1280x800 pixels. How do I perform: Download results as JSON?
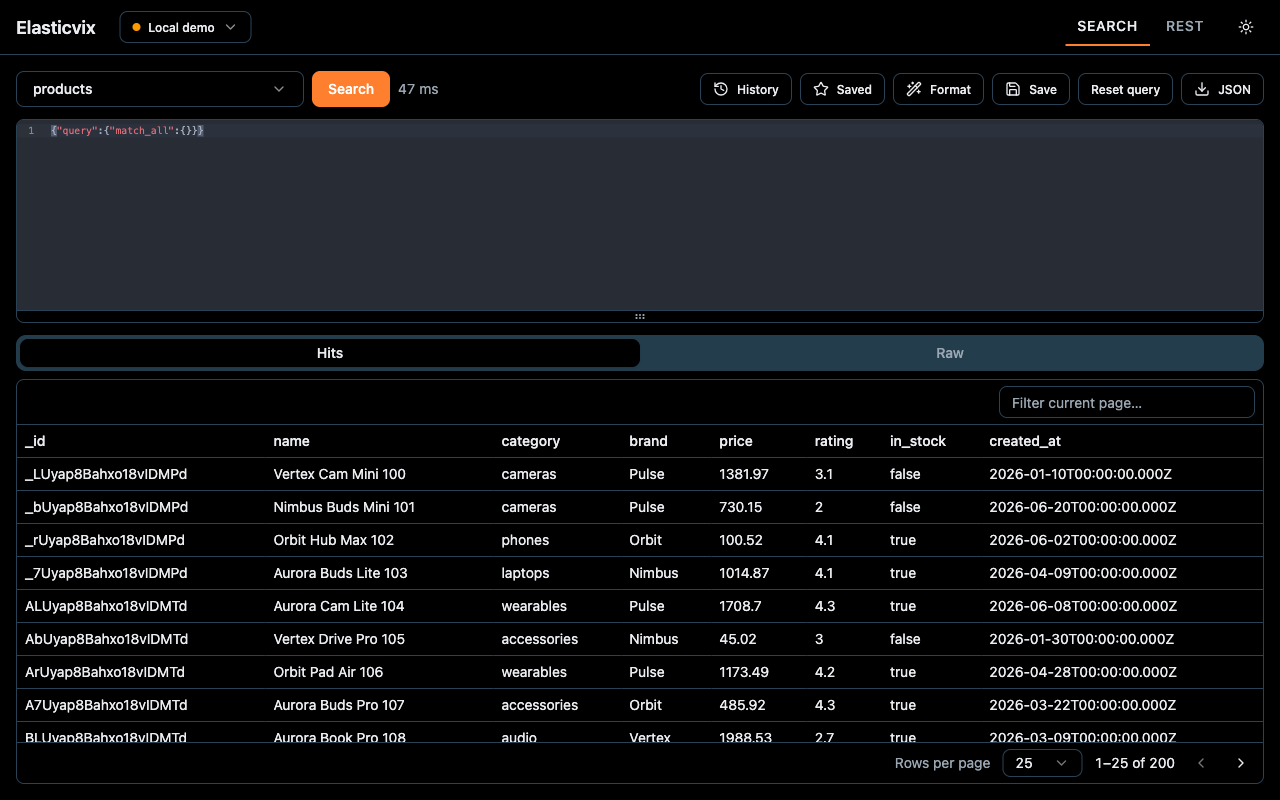coord(1222,89)
